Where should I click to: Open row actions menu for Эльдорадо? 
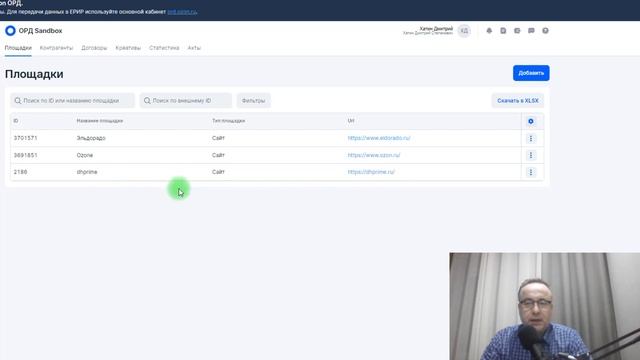[531, 138]
